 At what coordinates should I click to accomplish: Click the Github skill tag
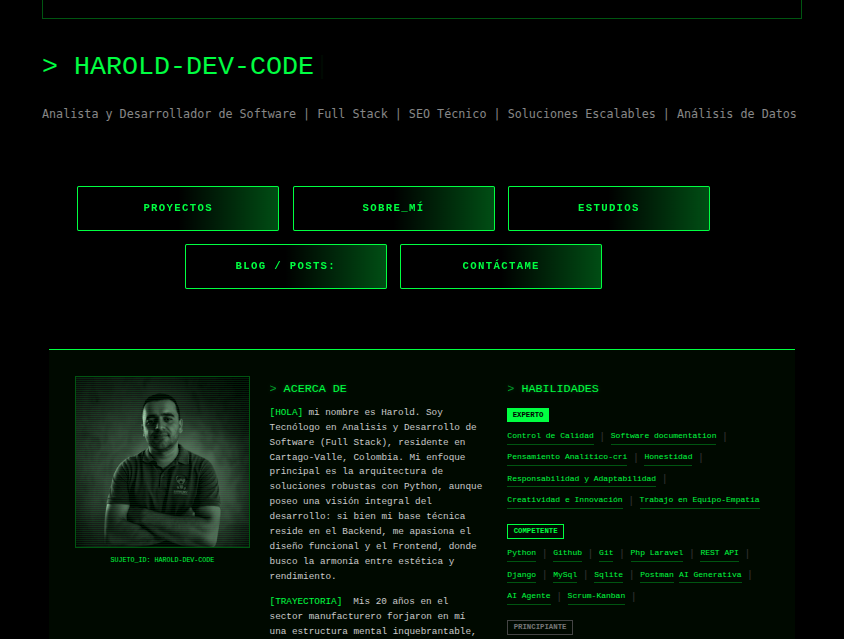coord(567,552)
